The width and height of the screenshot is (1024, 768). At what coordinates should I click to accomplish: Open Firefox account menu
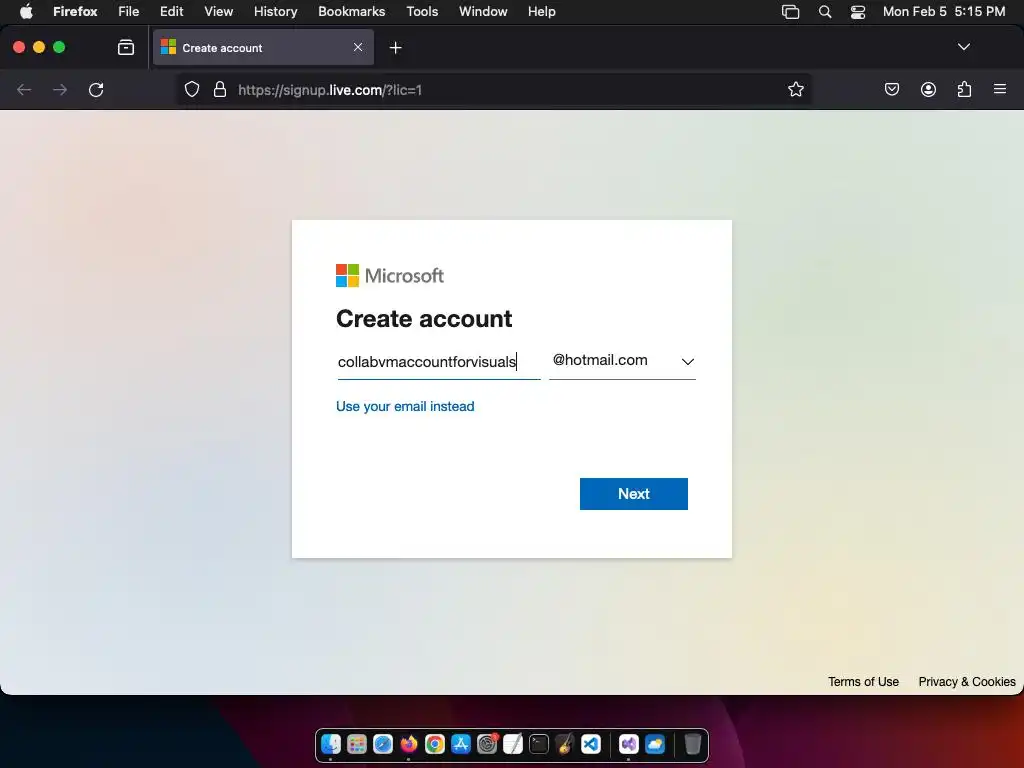tap(928, 89)
